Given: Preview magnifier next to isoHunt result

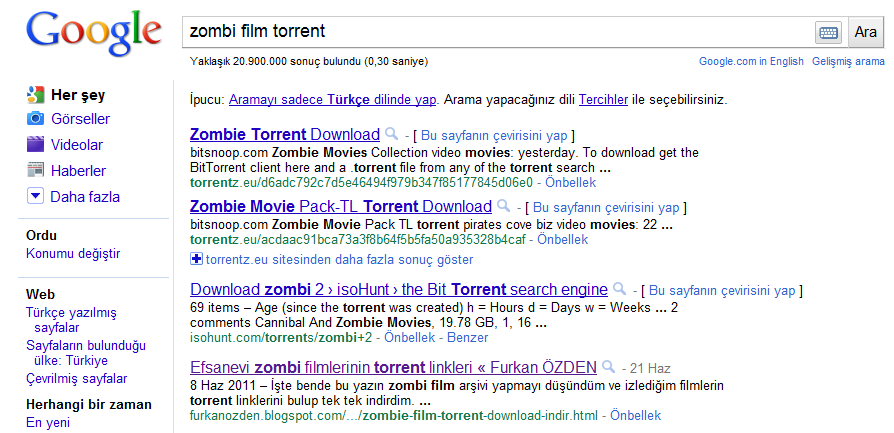Looking at the screenshot, I should 619,289.
